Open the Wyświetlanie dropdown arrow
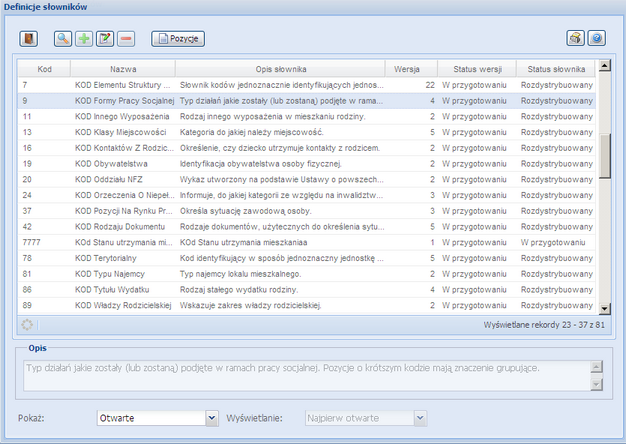This screenshot has height=444, width=626. tap(419, 418)
